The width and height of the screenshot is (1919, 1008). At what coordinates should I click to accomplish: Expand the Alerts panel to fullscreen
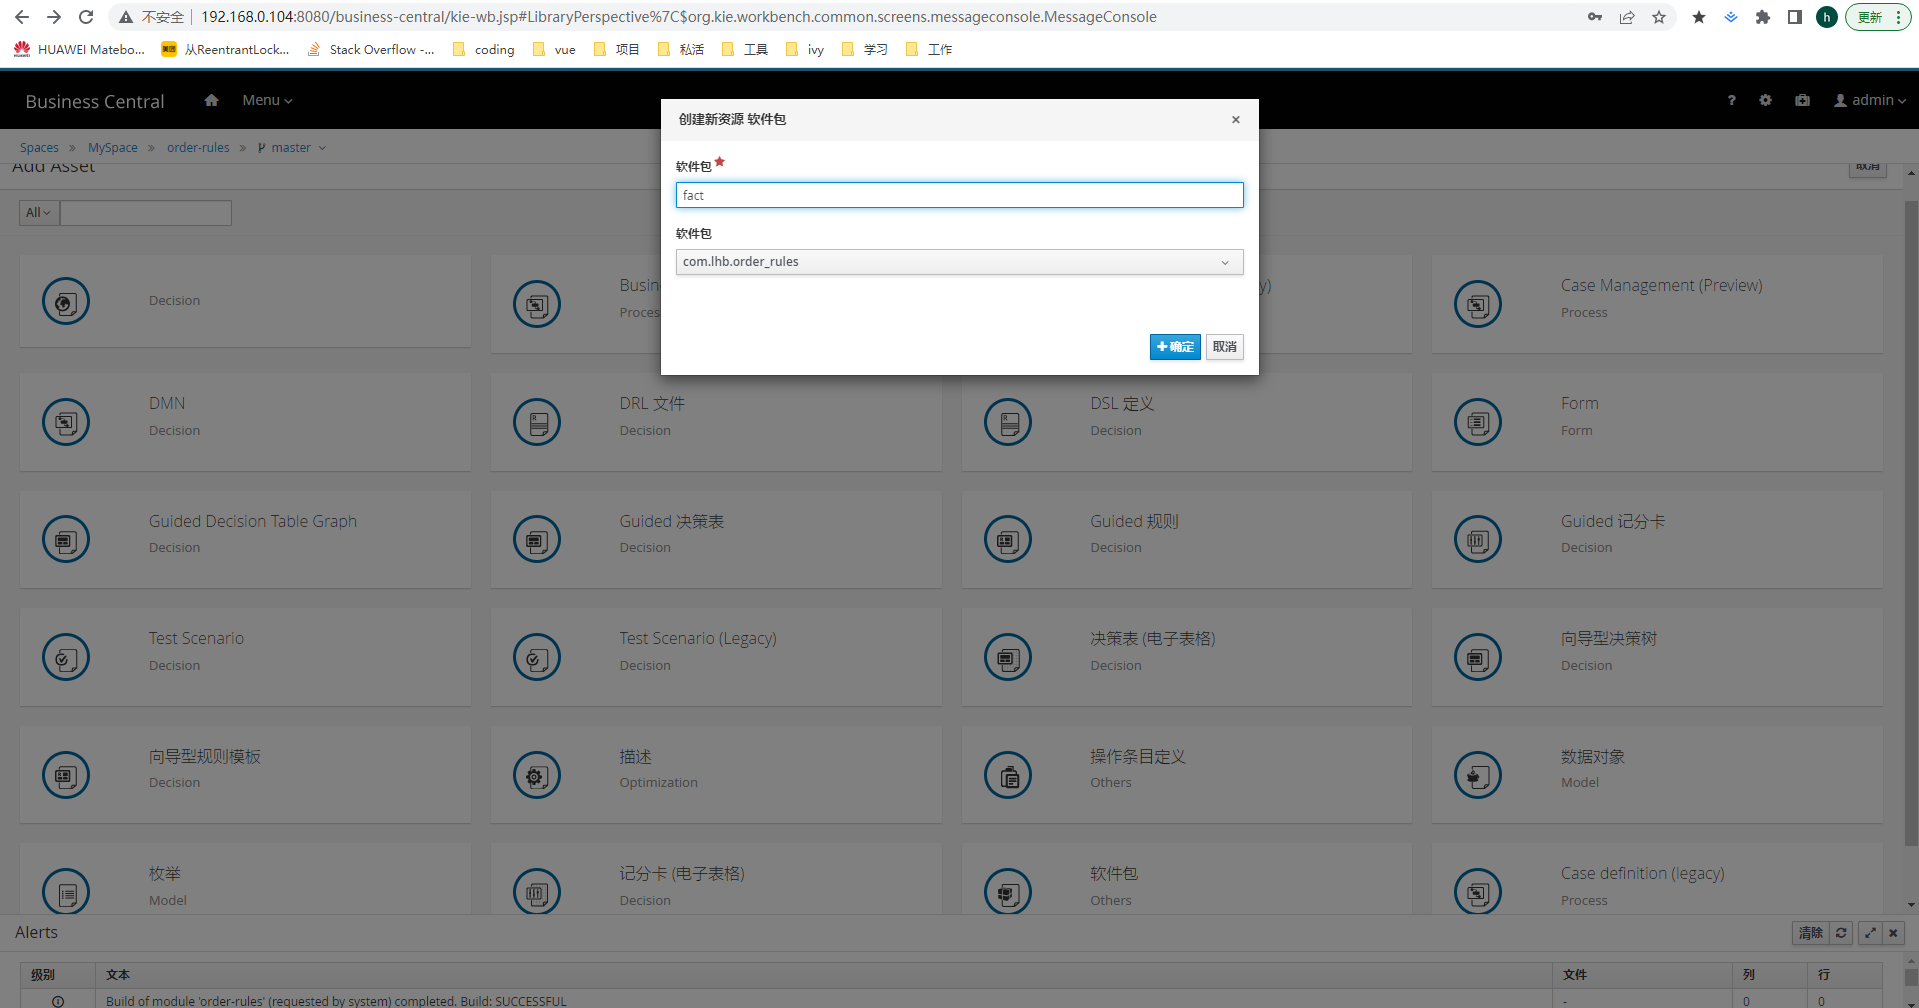coord(1869,932)
